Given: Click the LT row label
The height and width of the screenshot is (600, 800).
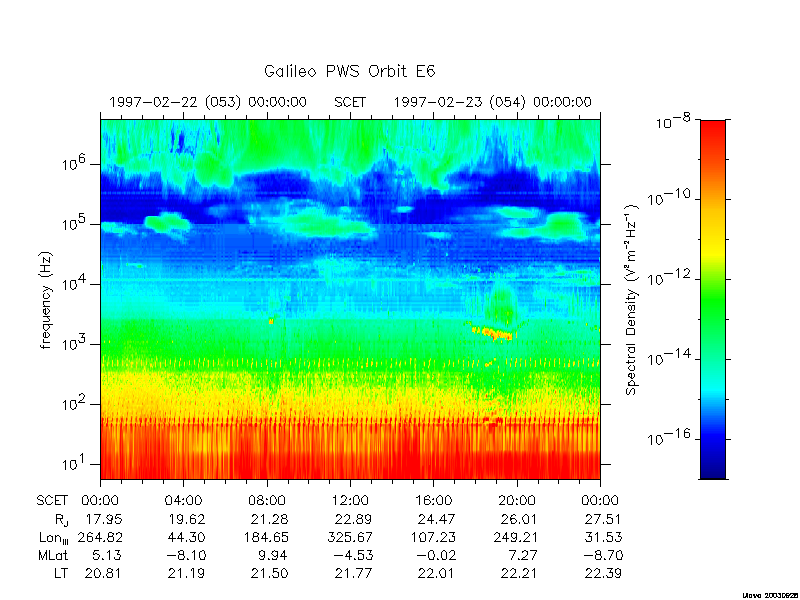Looking at the screenshot, I should (x=61, y=573).
